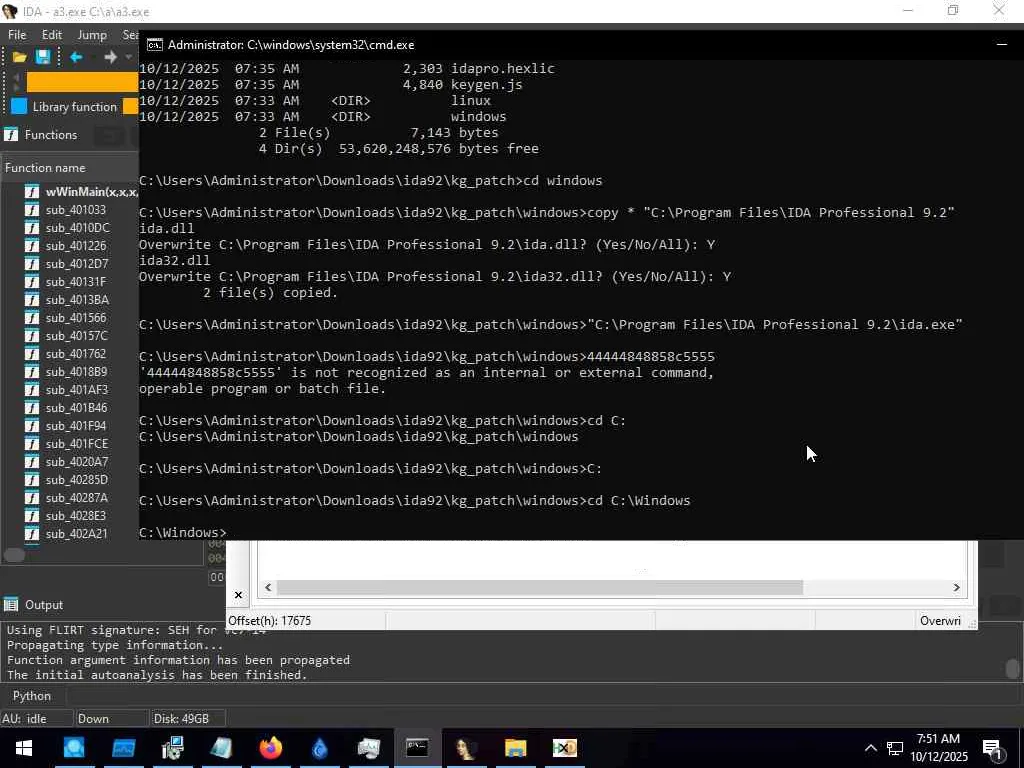Click the hex editor scrollbar right arrow
Viewport: 1024px width, 768px height.
[957, 588]
